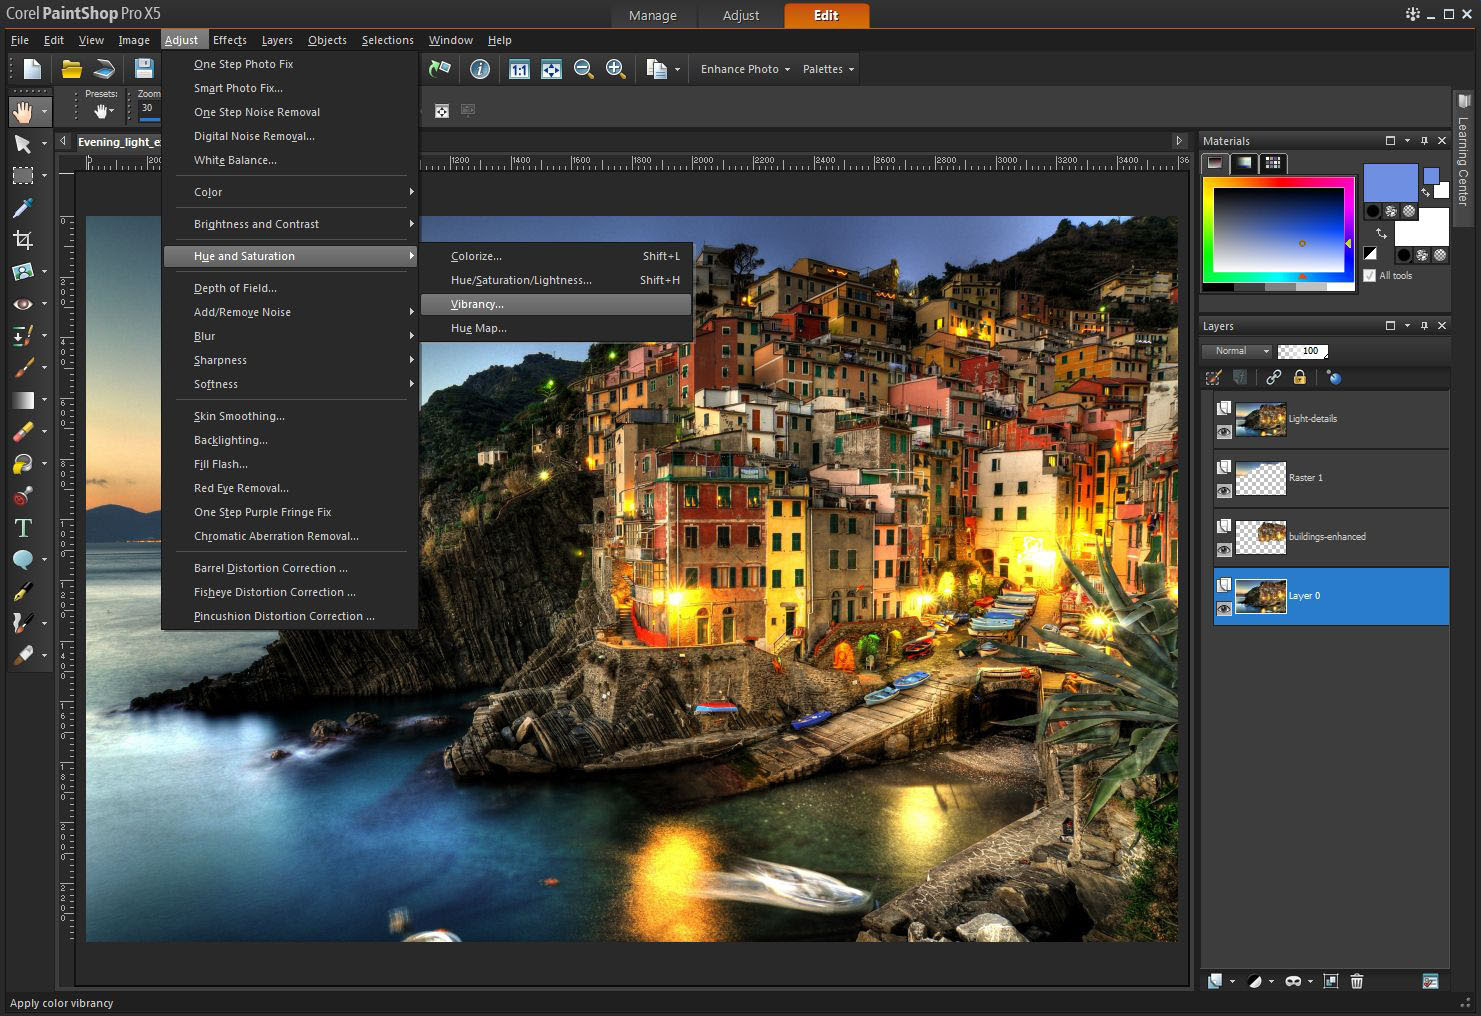Open the Palettes dropdown
The image size is (1481, 1016).
[x=828, y=69]
